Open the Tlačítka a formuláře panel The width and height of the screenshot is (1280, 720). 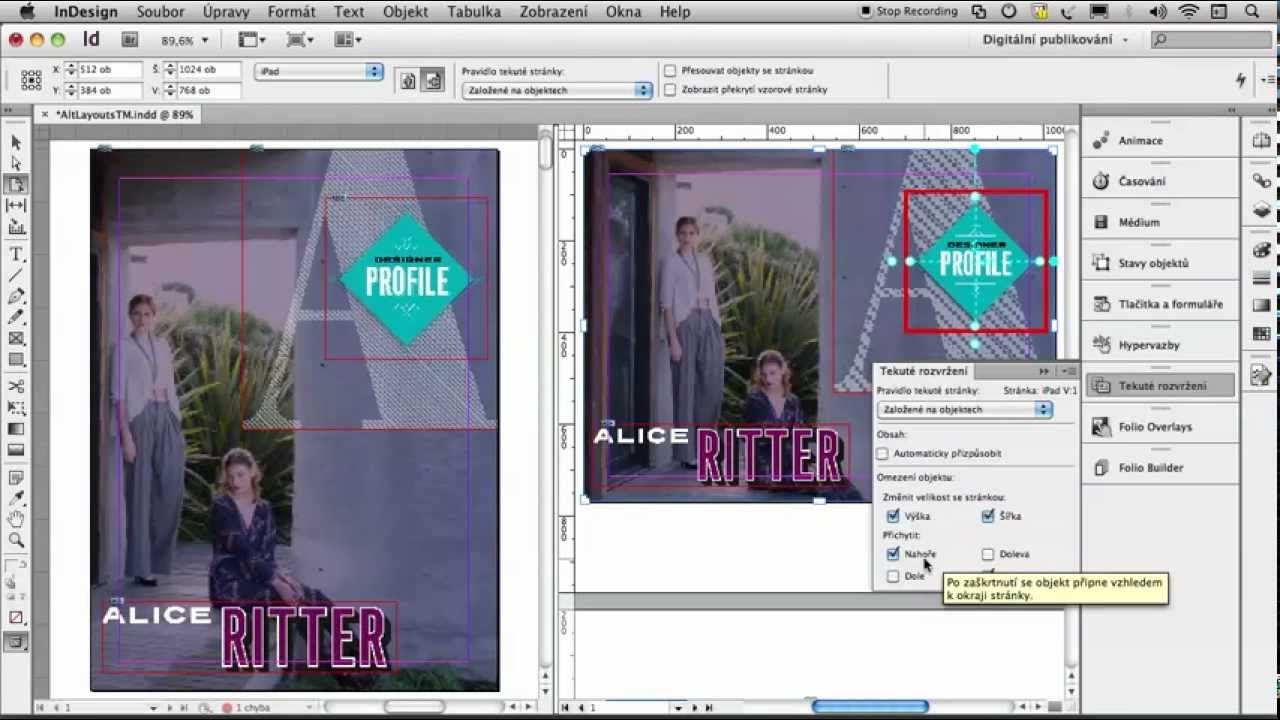pos(1160,304)
